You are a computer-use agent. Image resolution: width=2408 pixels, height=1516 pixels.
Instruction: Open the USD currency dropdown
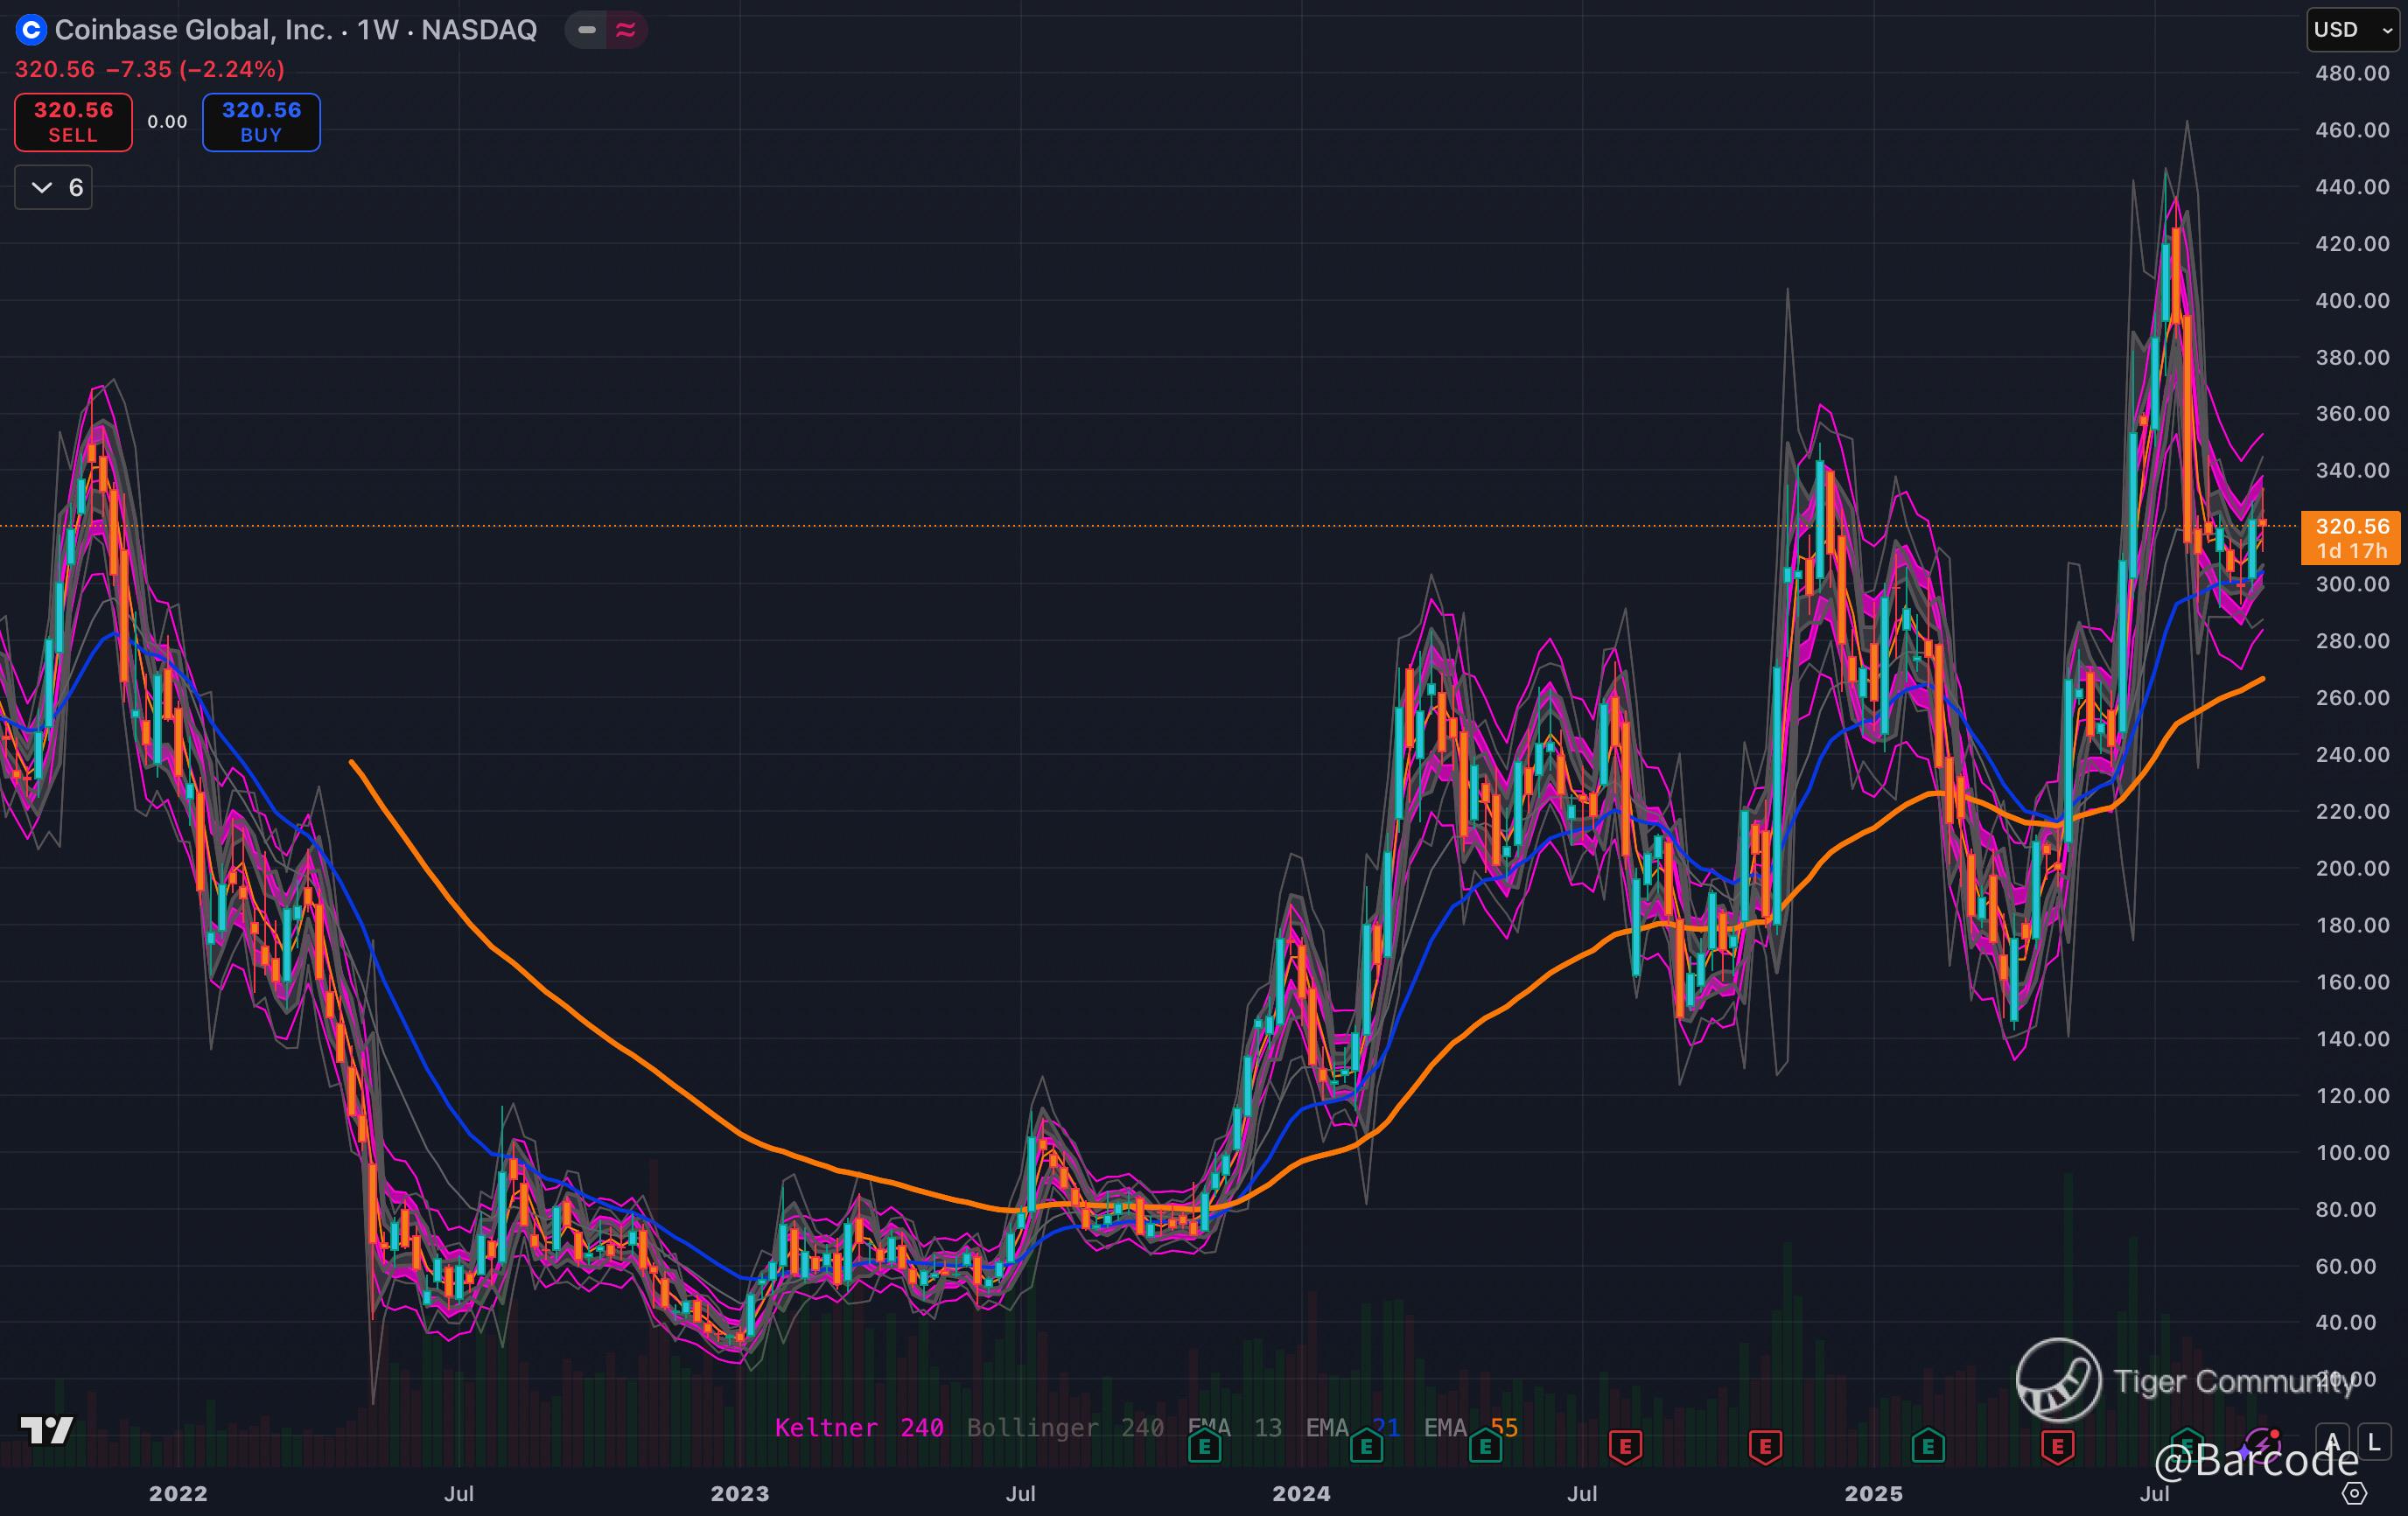pos(2352,30)
